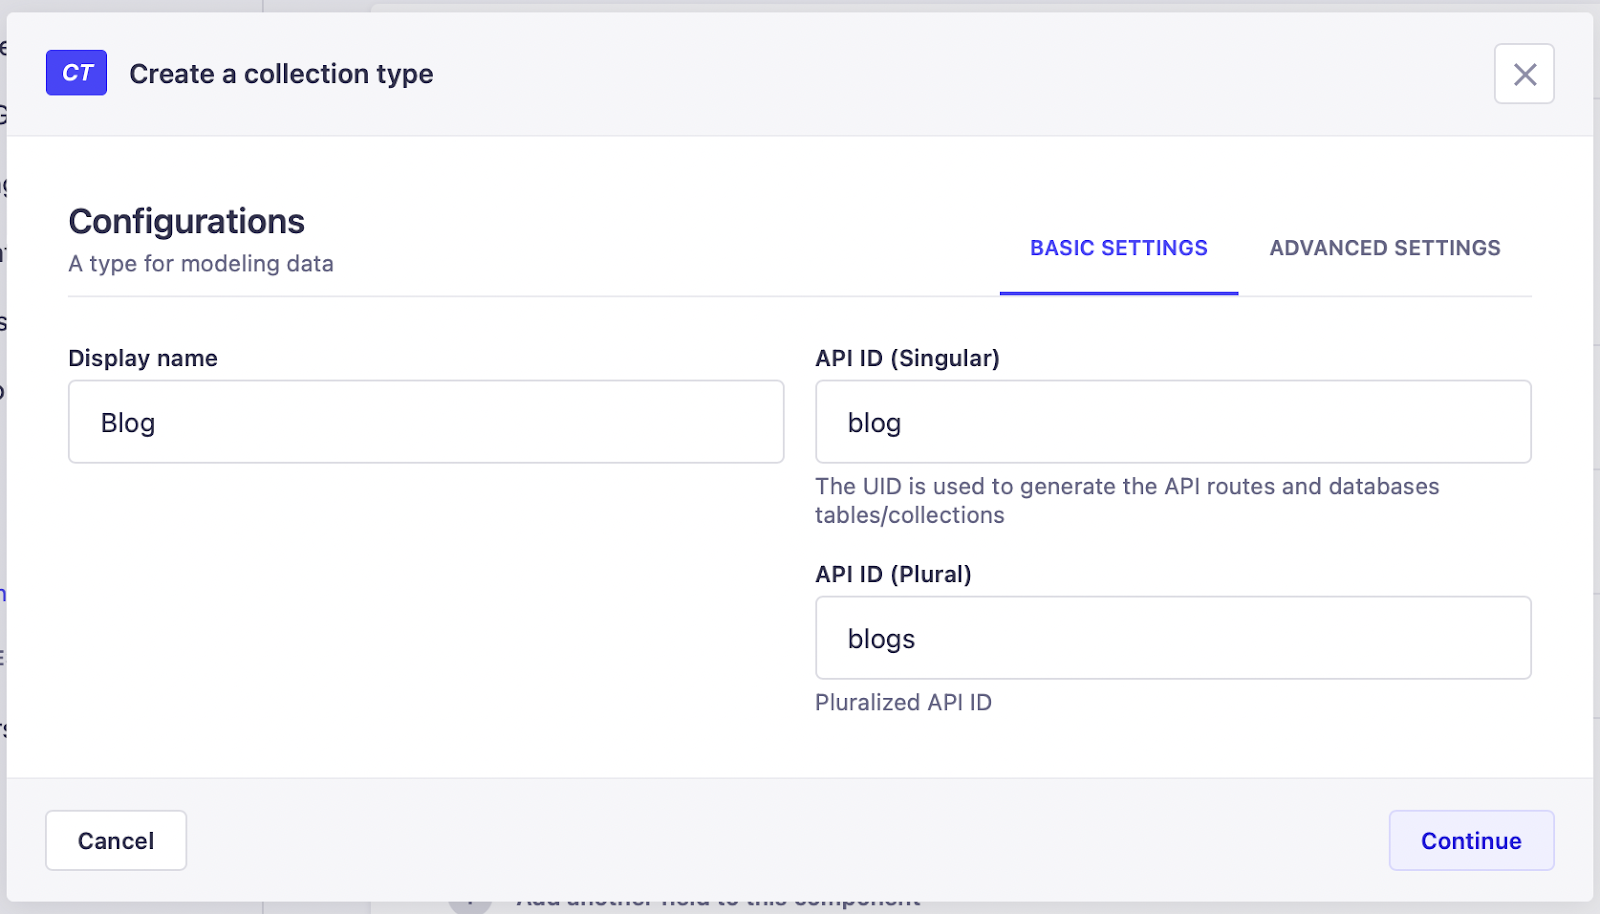The width and height of the screenshot is (1600, 914).
Task: Click the 'A type for modeling data' subtitle
Action: click(201, 264)
